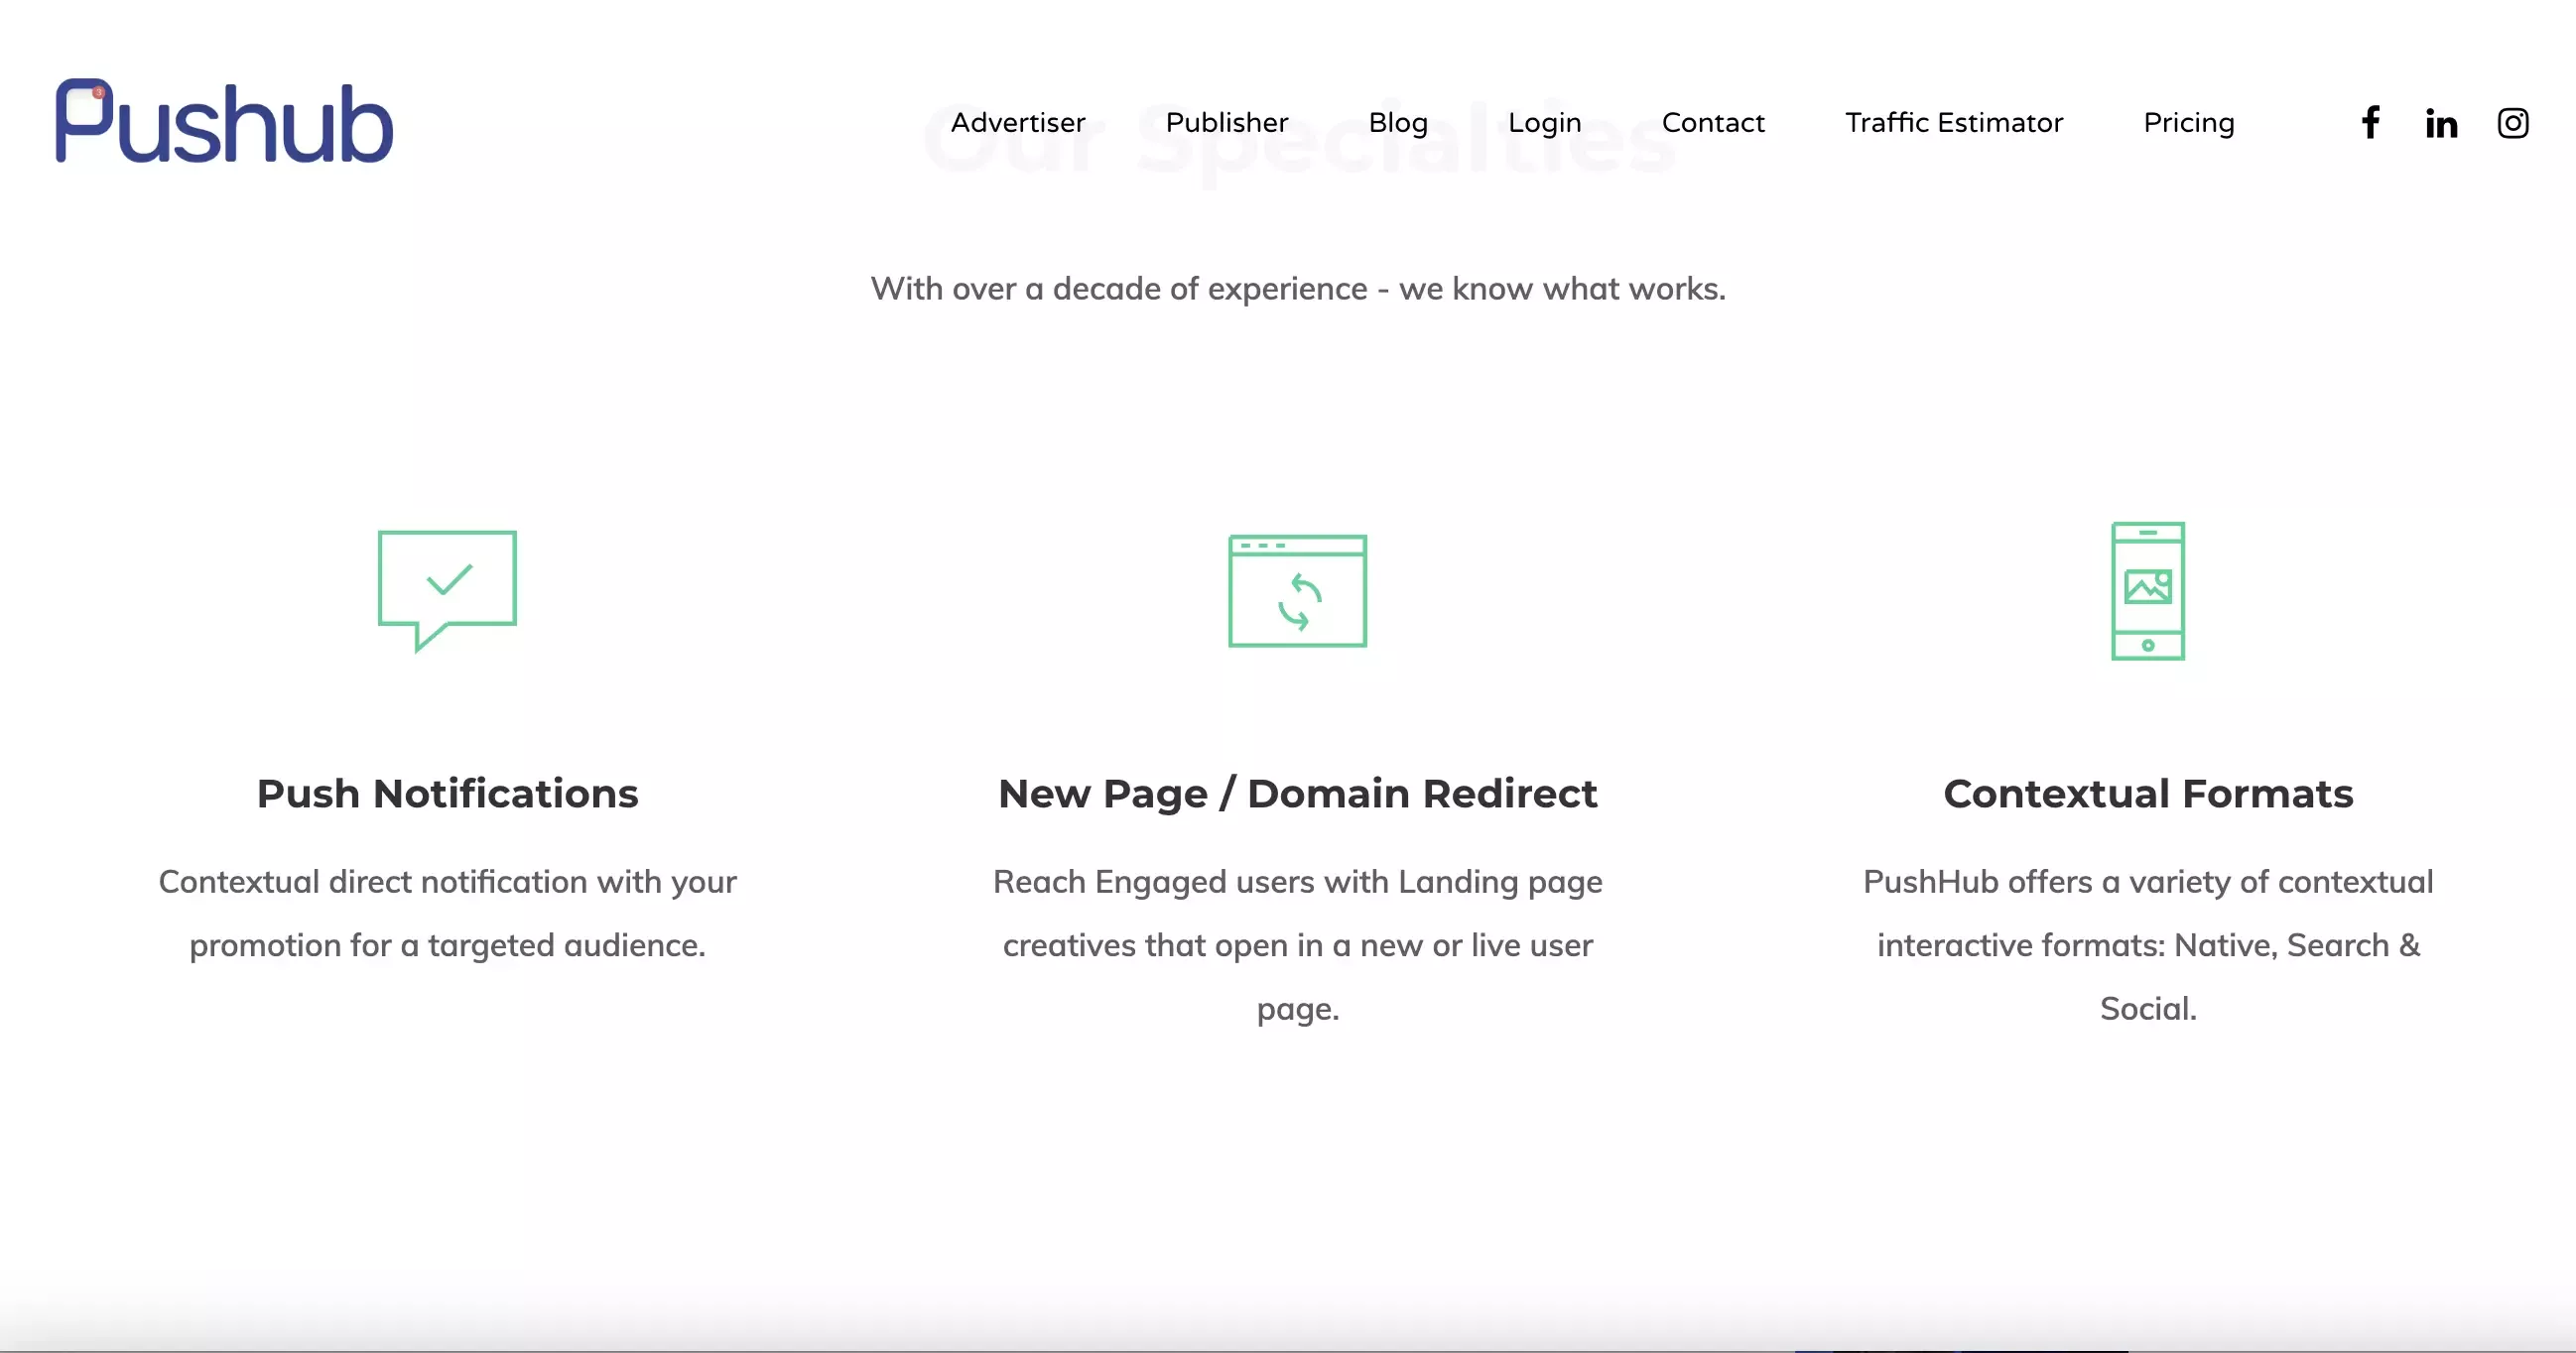This screenshot has width=2576, height=1353.
Task: Click the mobile phone image icon
Action: click(x=2147, y=590)
